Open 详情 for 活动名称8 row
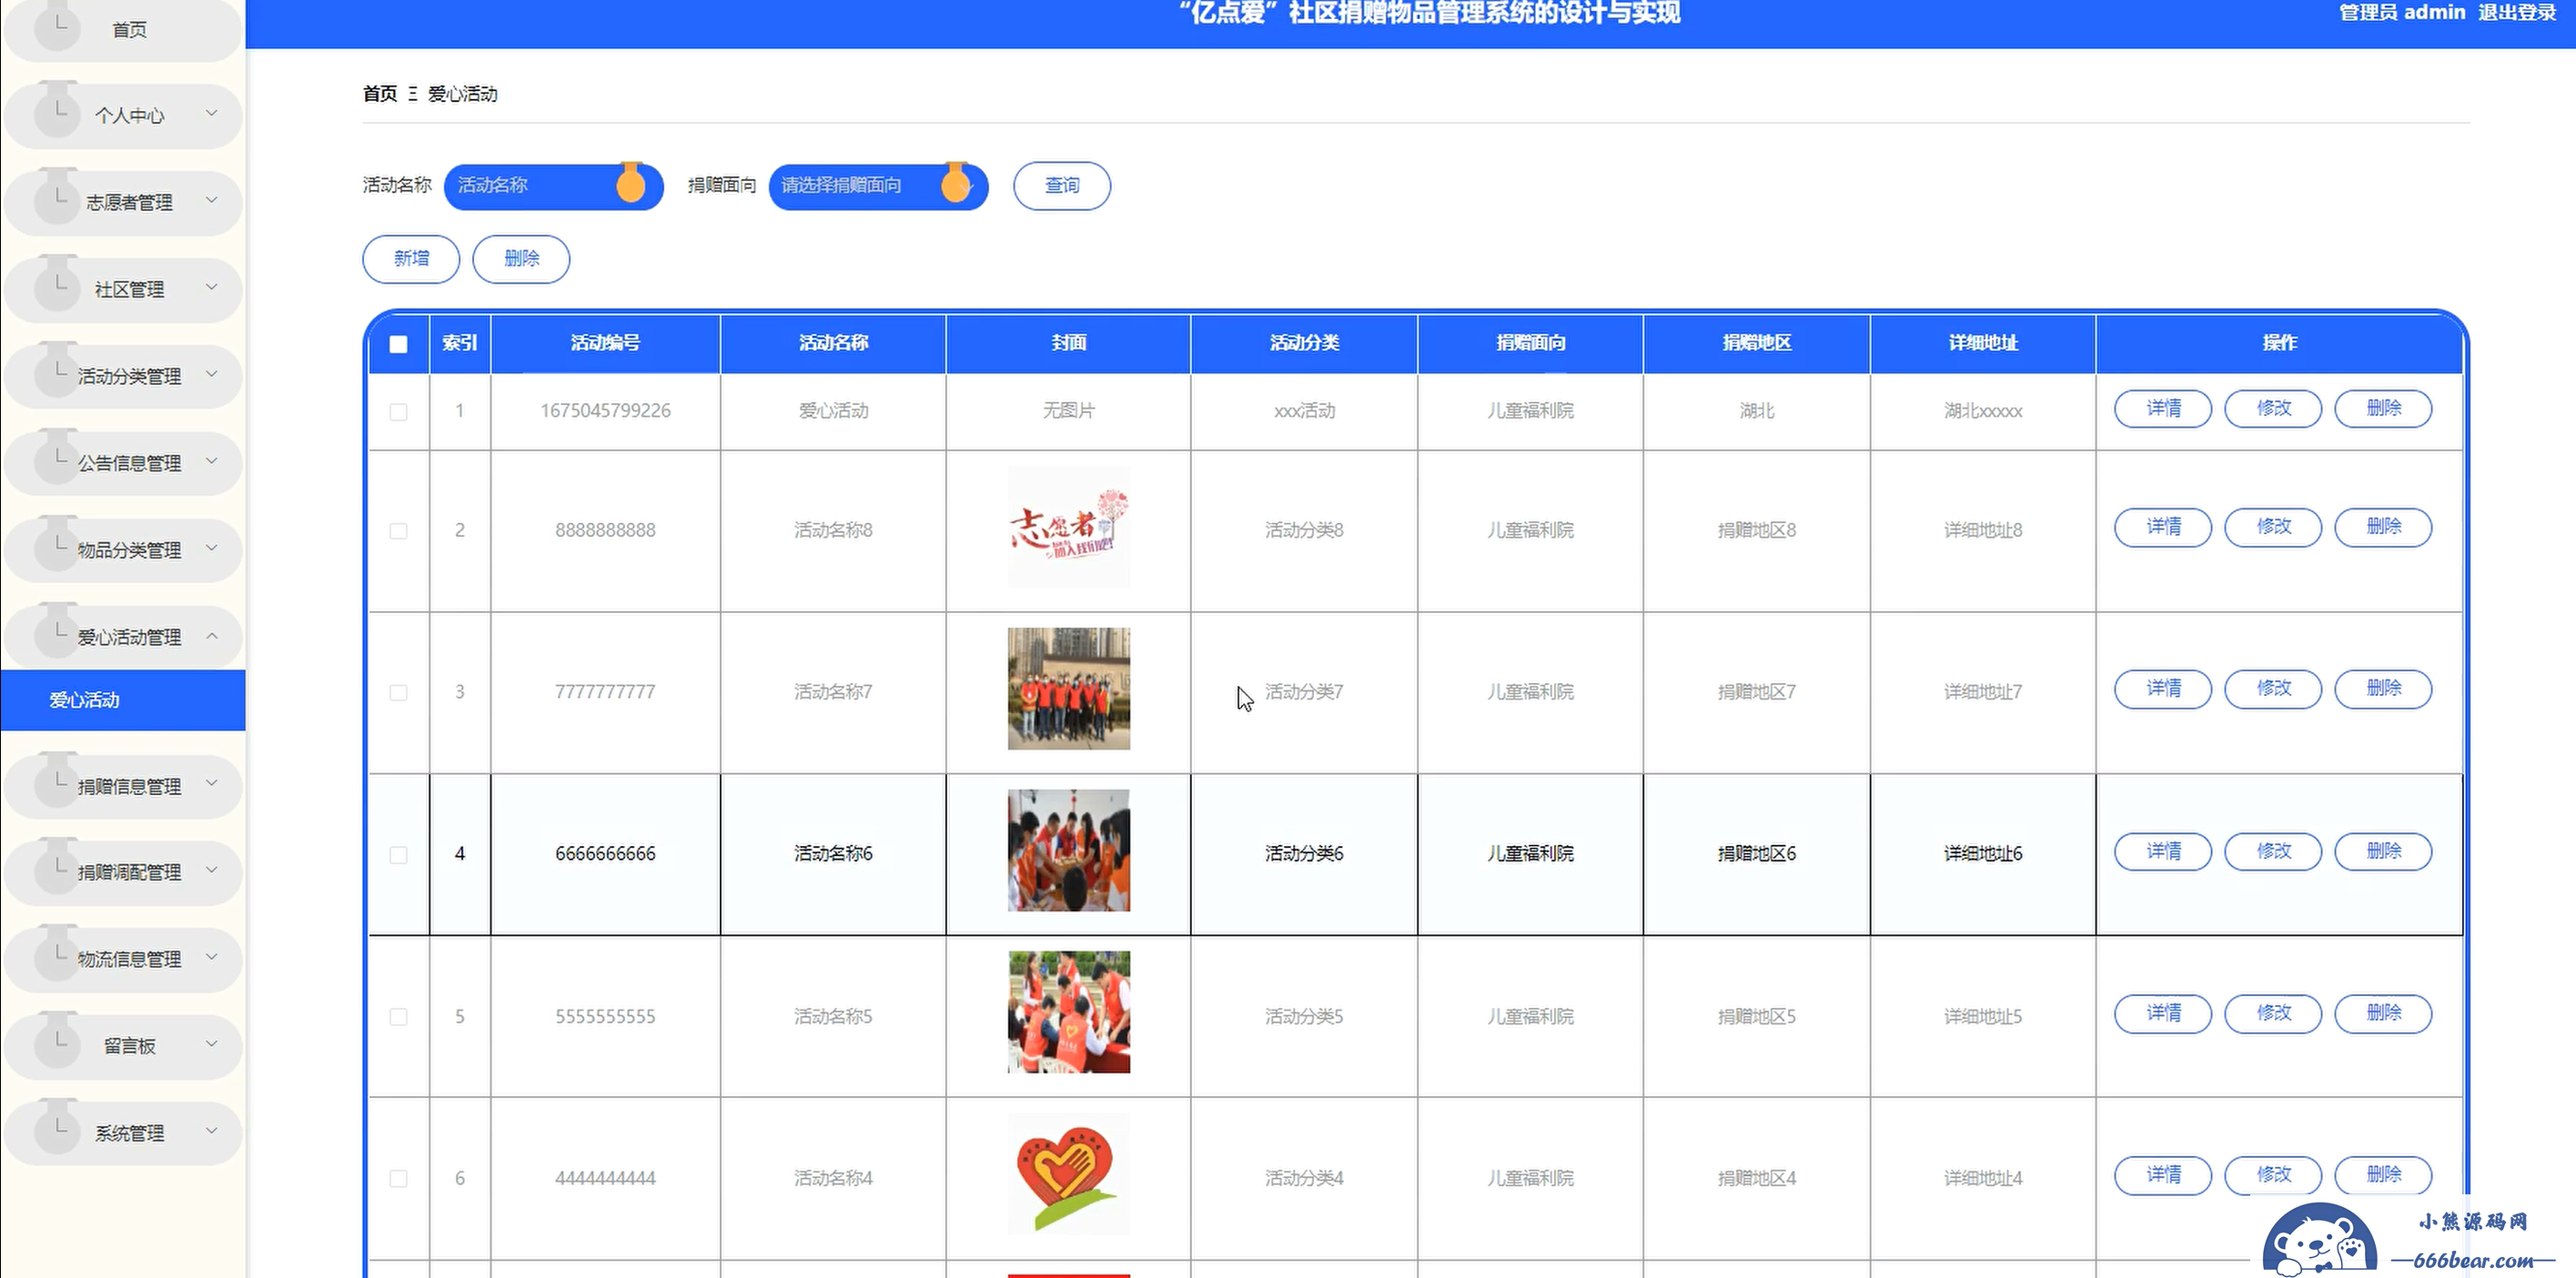The image size is (2576, 1278). click(x=2163, y=527)
